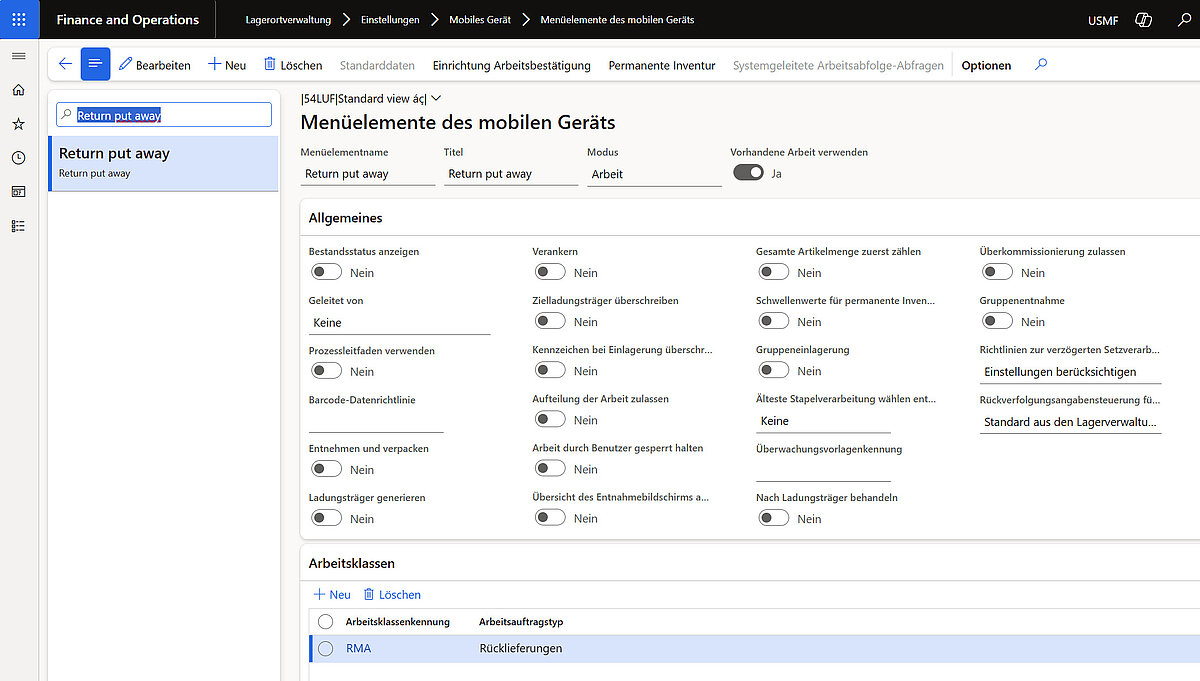Create a new work class with Neu

[331, 594]
